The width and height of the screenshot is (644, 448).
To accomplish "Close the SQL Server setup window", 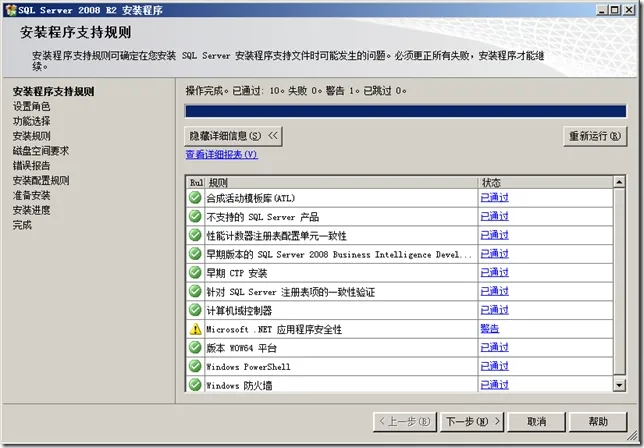I will (x=629, y=10).
